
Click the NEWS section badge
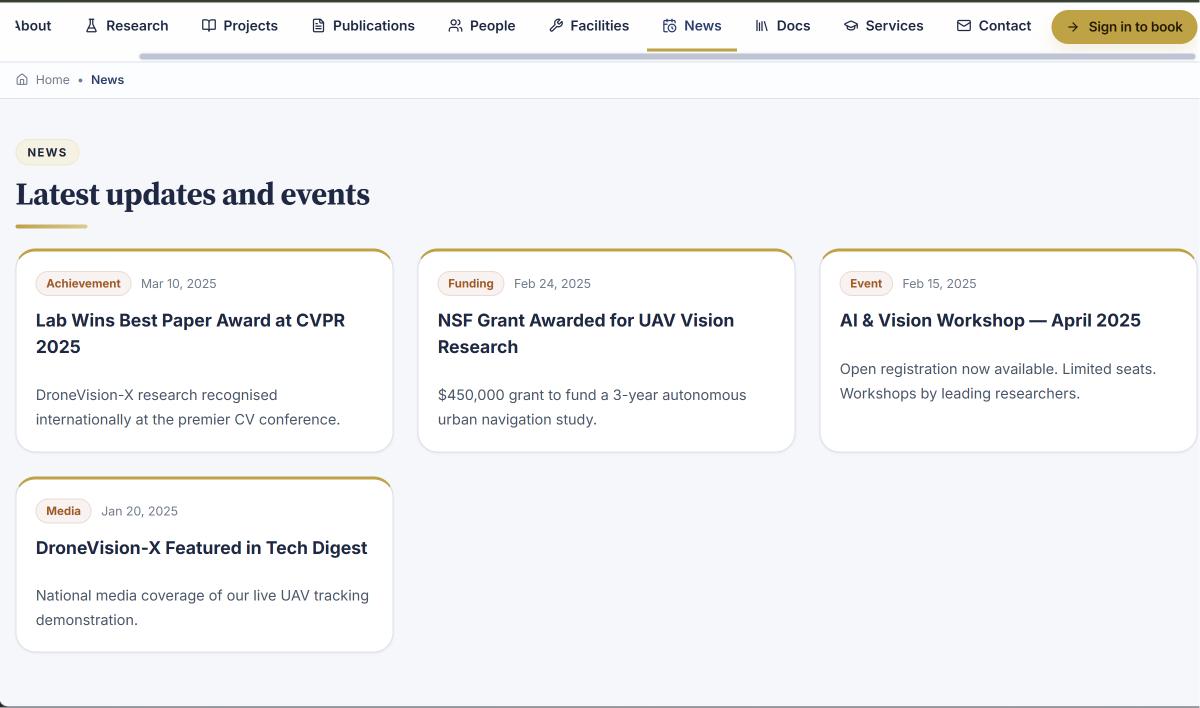click(47, 153)
